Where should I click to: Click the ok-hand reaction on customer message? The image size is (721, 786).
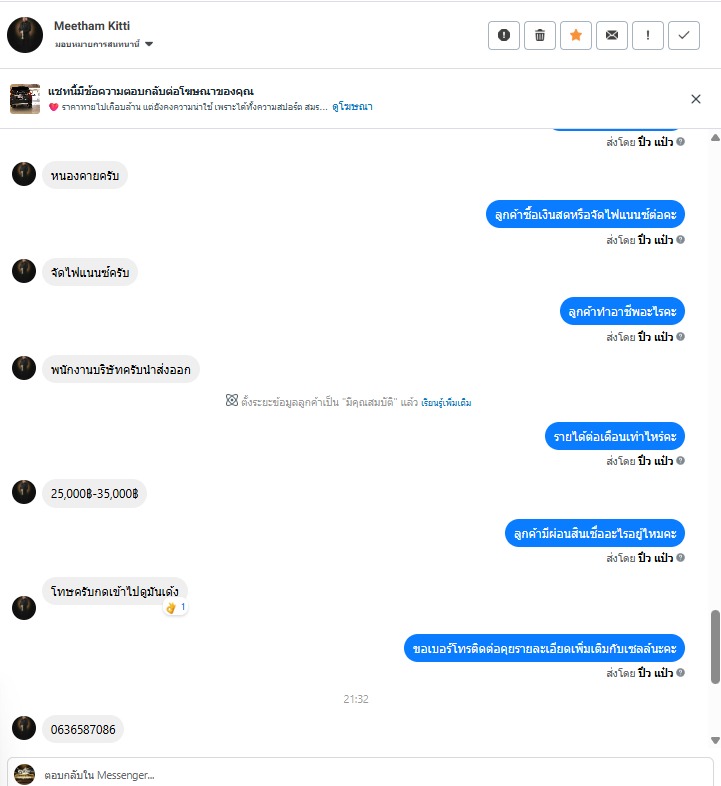click(175, 608)
